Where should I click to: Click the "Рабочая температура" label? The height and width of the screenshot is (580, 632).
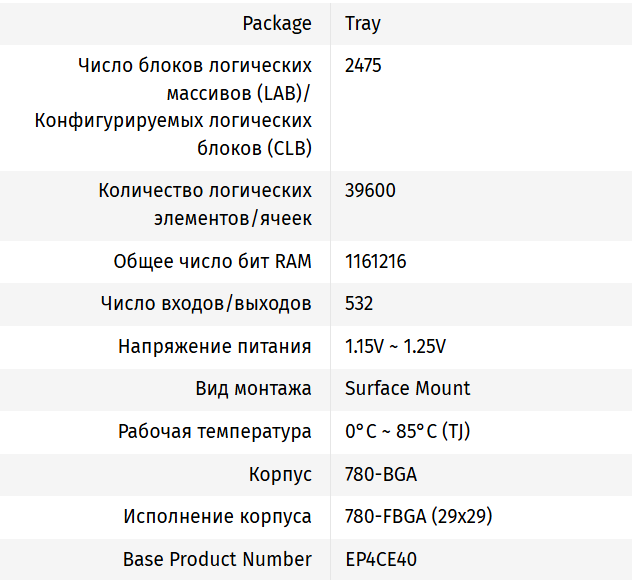click(215, 432)
